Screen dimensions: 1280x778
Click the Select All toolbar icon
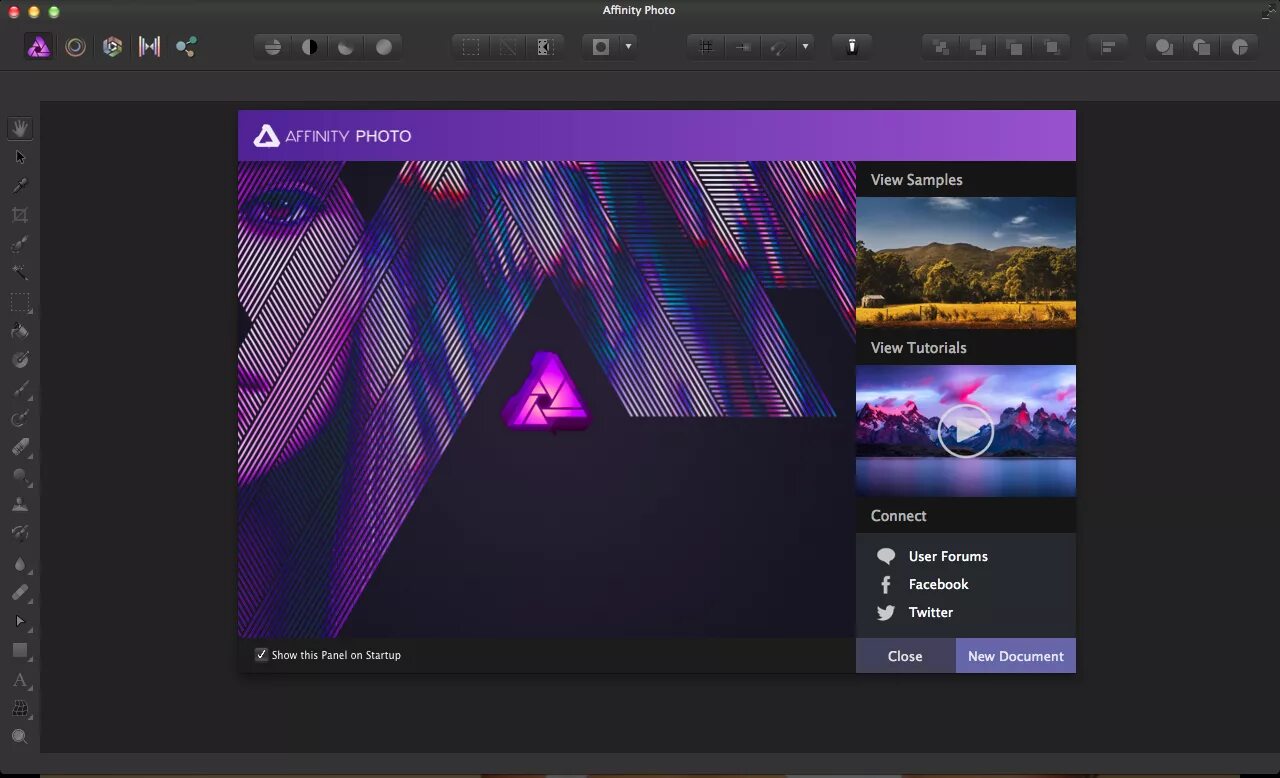[470, 47]
